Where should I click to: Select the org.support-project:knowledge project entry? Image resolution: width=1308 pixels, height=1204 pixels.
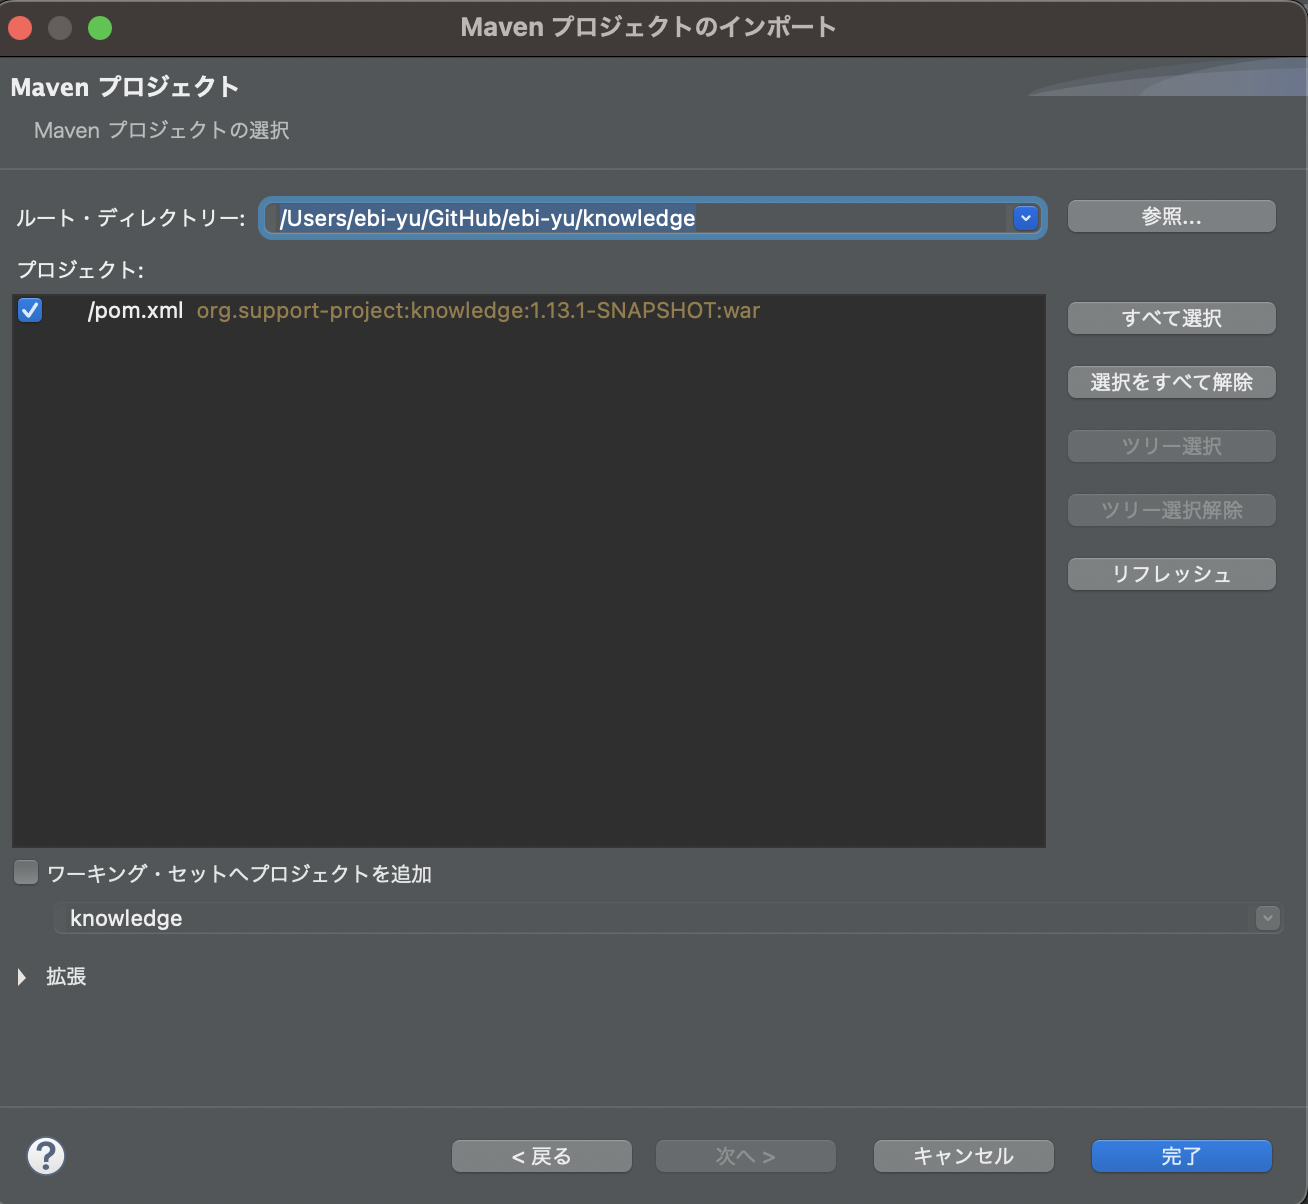477,311
